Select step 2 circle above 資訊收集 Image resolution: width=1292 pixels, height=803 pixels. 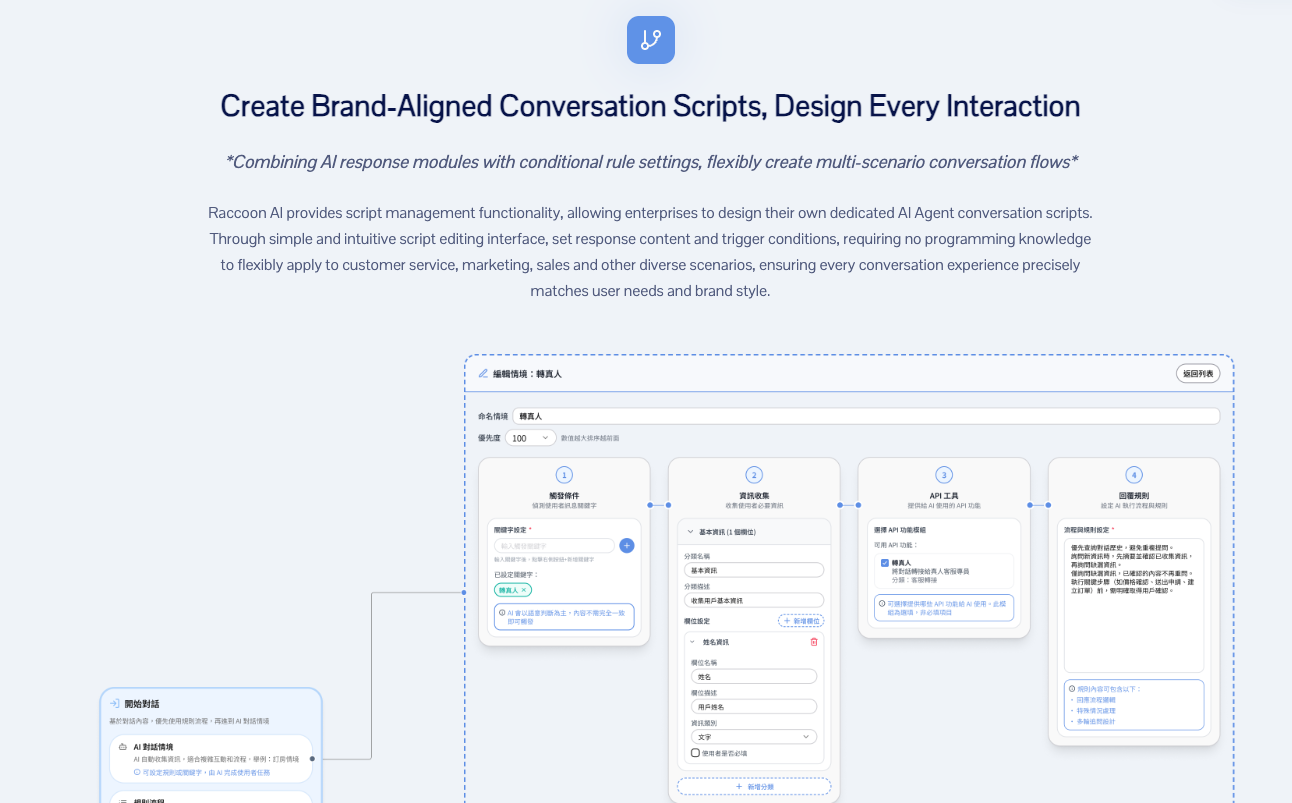[754, 475]
